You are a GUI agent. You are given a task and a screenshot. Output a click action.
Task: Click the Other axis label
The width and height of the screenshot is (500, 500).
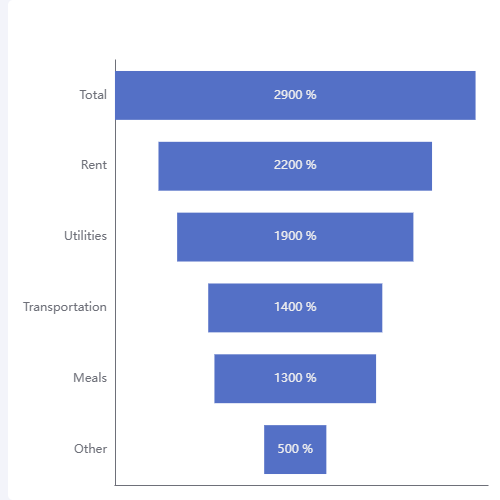[91, 449]
